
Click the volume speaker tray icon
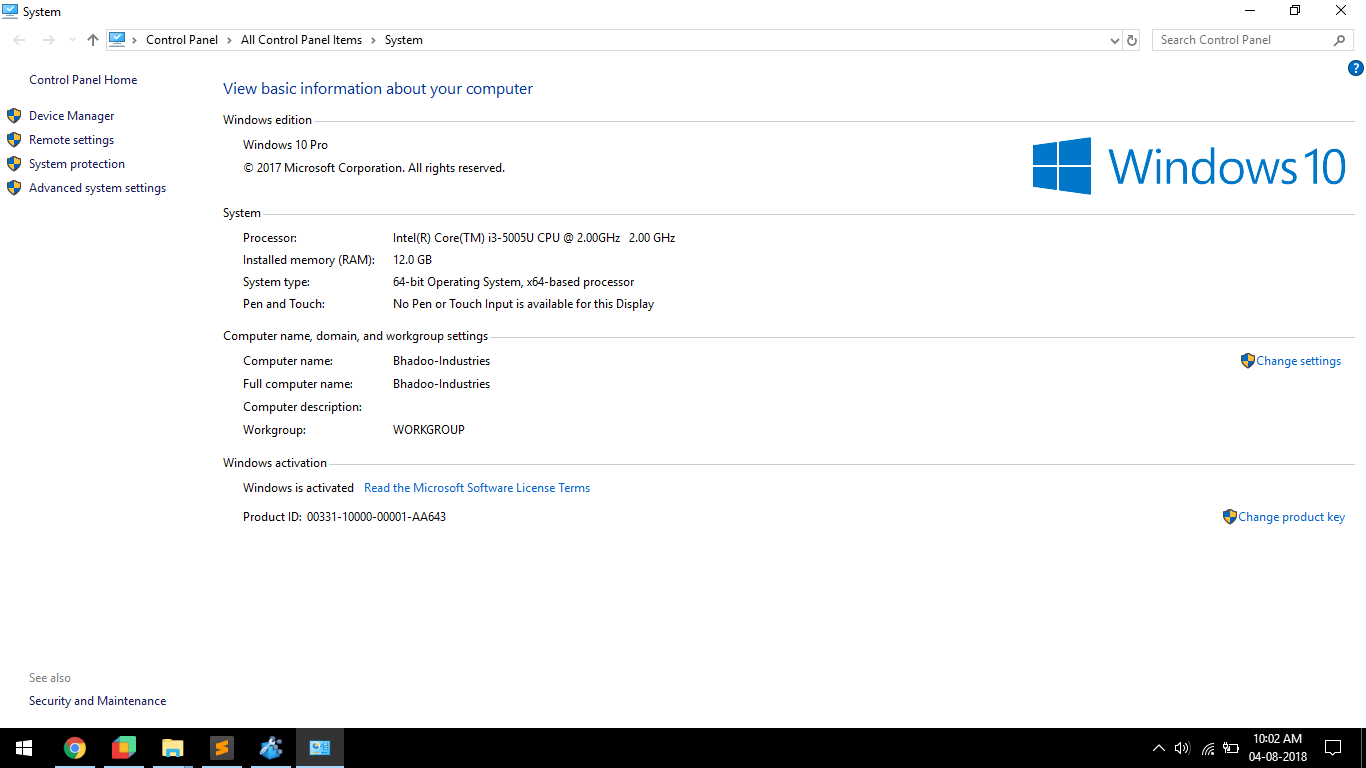pyautogui.click(x=1183, y=748)
